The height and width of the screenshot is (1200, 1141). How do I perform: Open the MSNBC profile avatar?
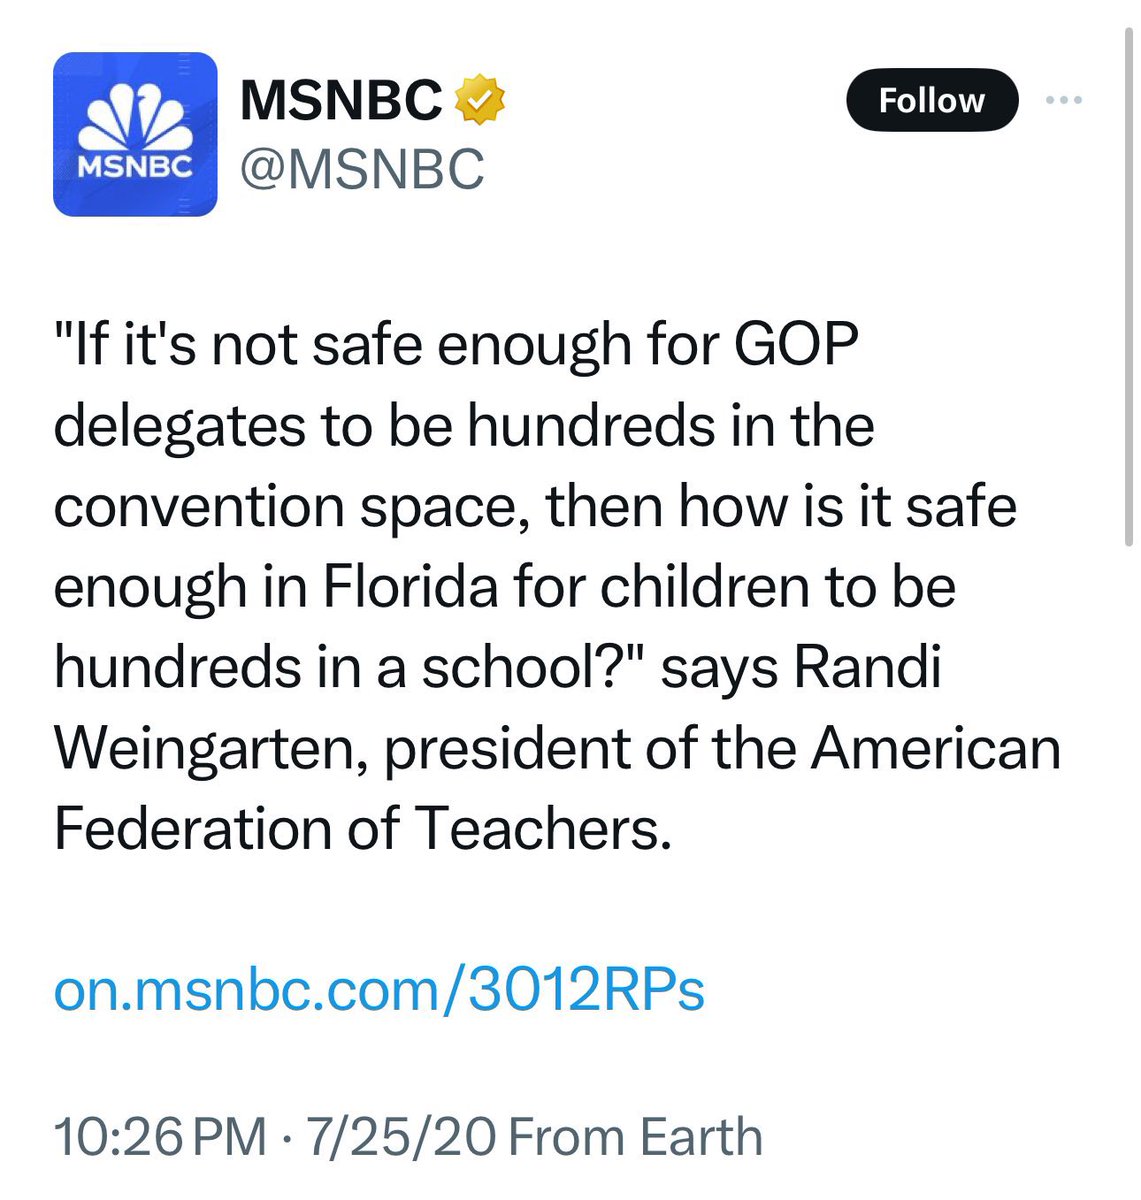135,134
